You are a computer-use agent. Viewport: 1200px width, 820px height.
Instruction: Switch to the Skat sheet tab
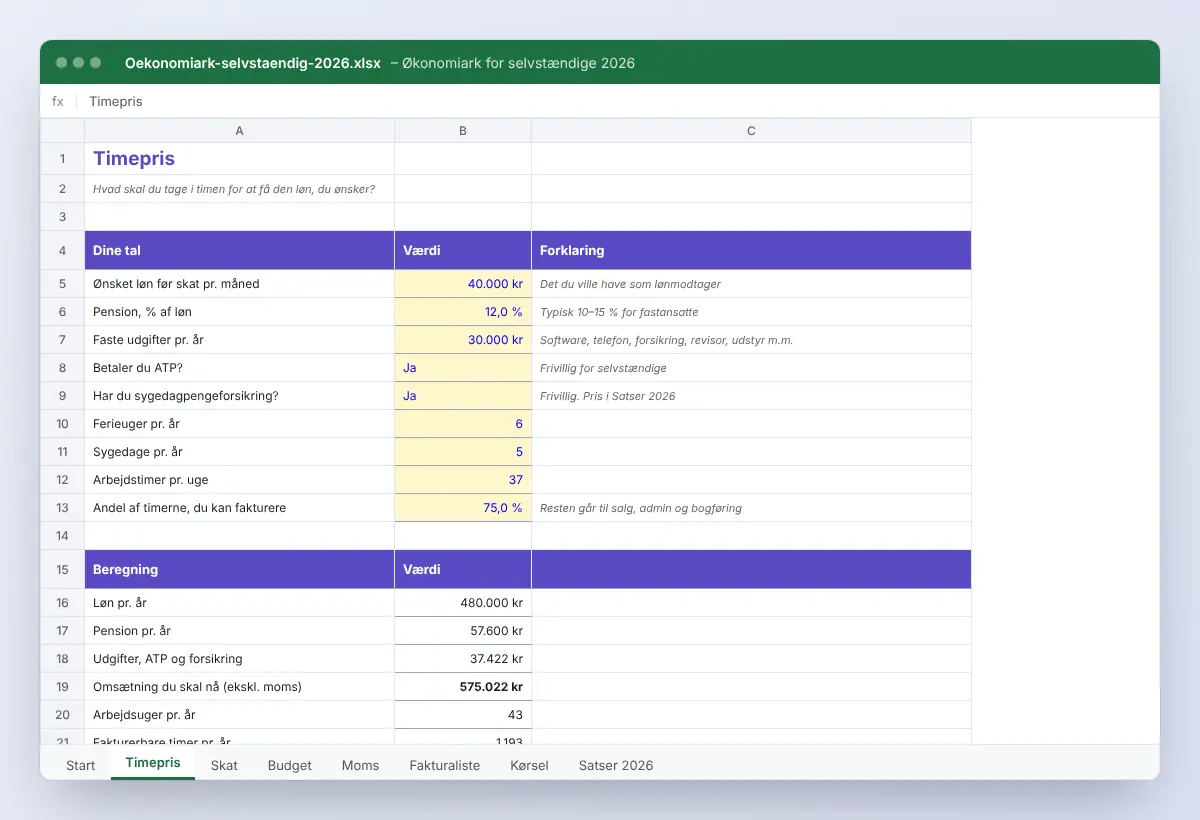[x=224, y=765]
